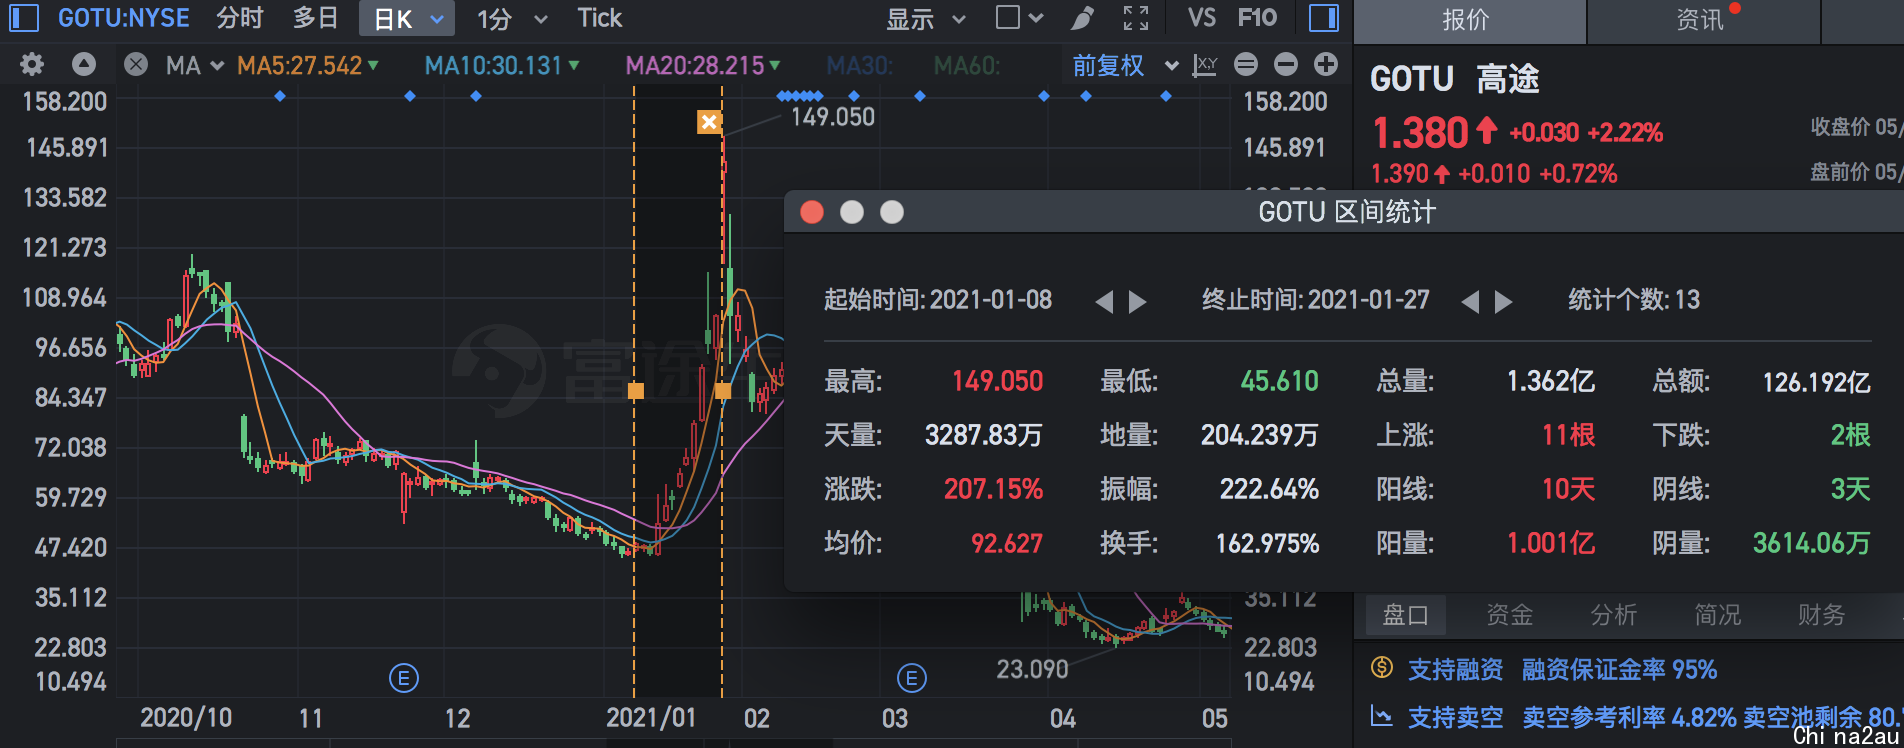This screenshot has height=748, width=1904.
Task: Open the F10 company info button
Action: click(x=1257, y=18)
